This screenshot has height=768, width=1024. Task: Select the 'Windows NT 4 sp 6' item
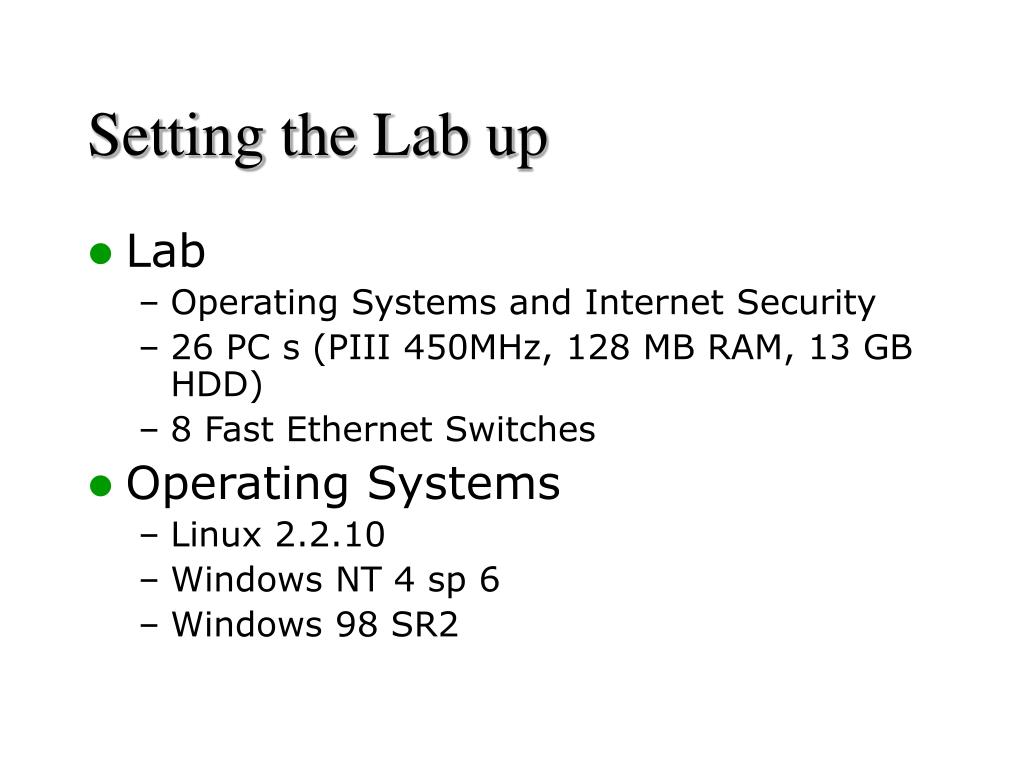point(335,580)
